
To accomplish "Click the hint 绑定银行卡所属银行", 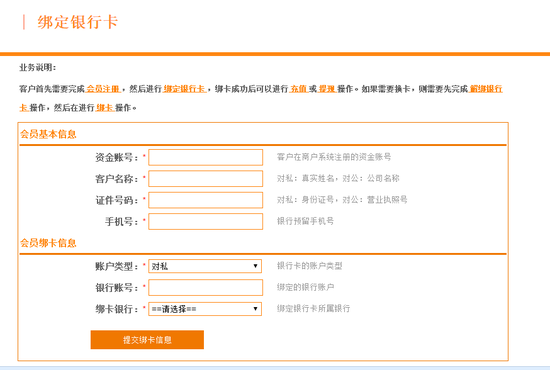I will [x=313, y=309].
